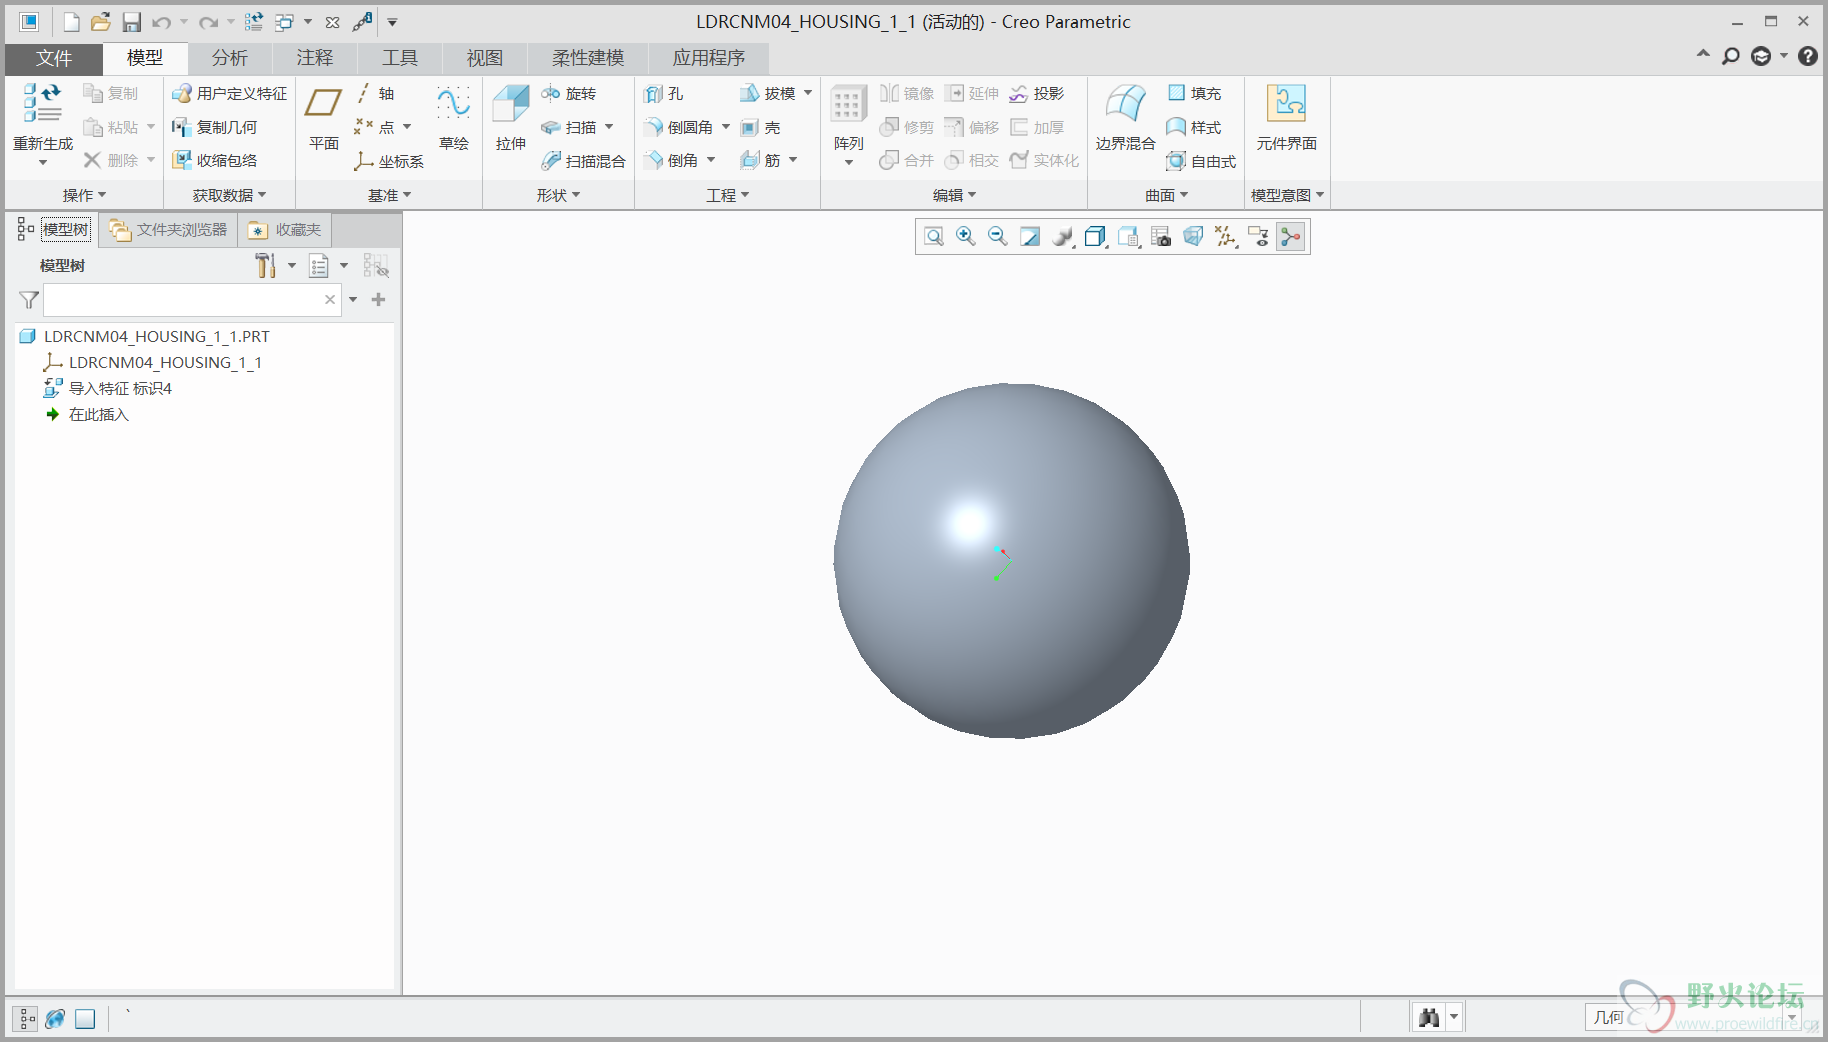The height and width of the screenshot is (1042, 1828).
Task: Click in the model tree filter search field
Action: [x=192, y=300]
